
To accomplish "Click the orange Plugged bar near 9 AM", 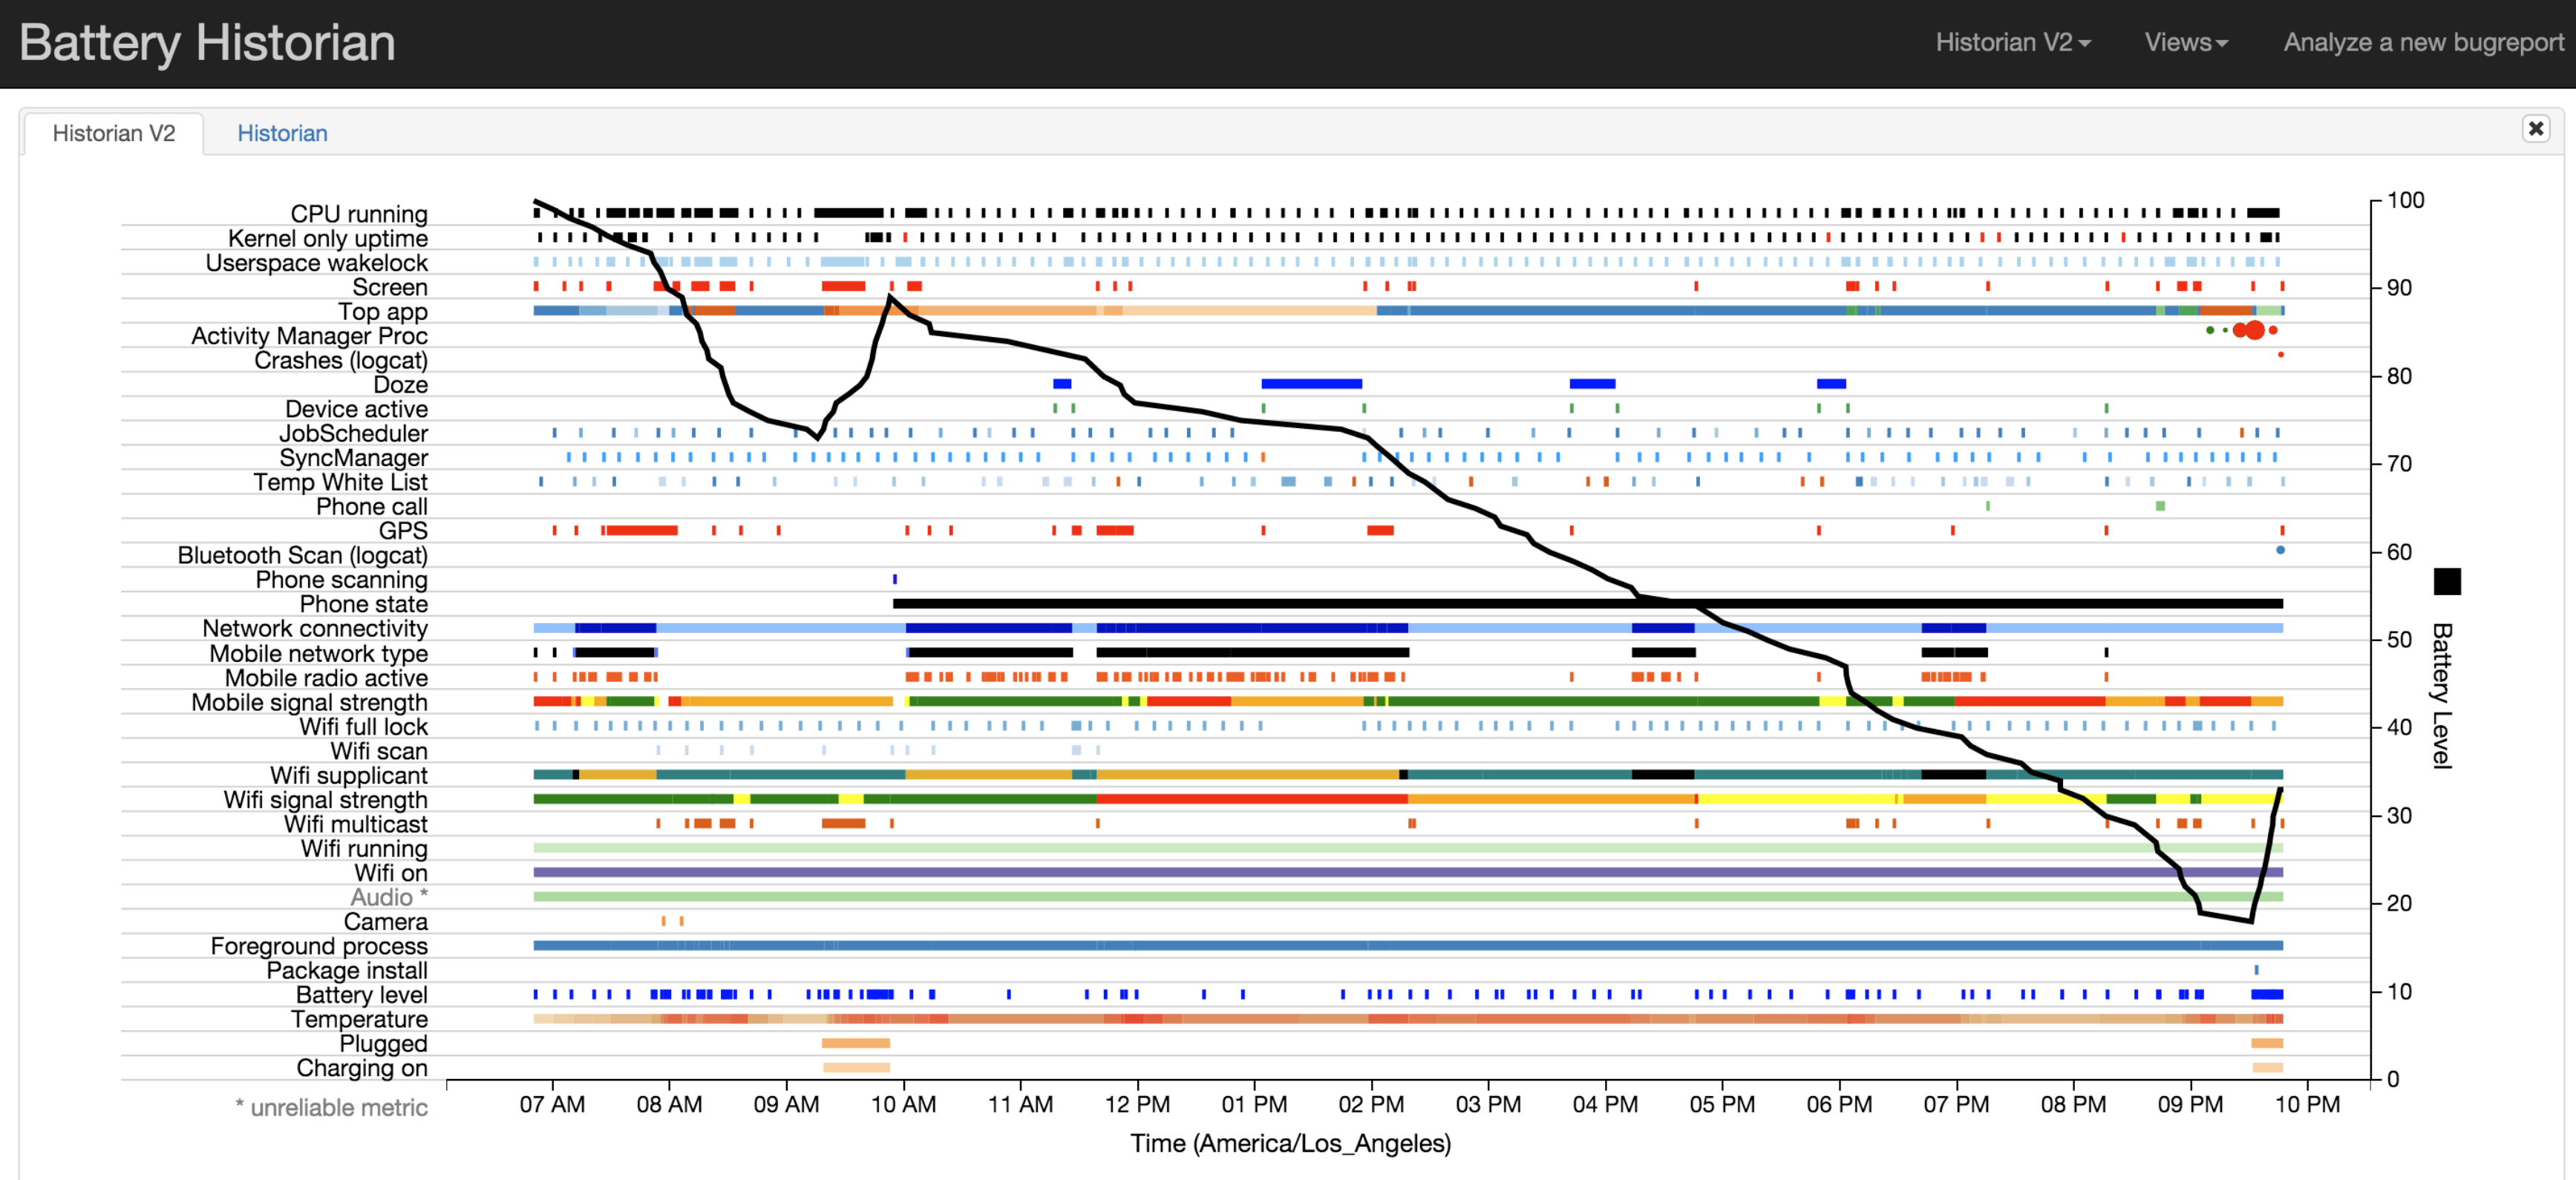I will (x=856, y=1043).
